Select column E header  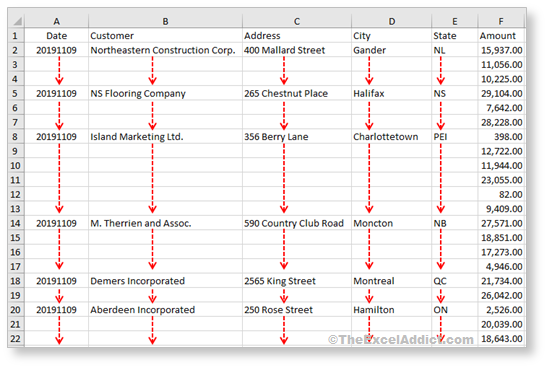[455, 21]
